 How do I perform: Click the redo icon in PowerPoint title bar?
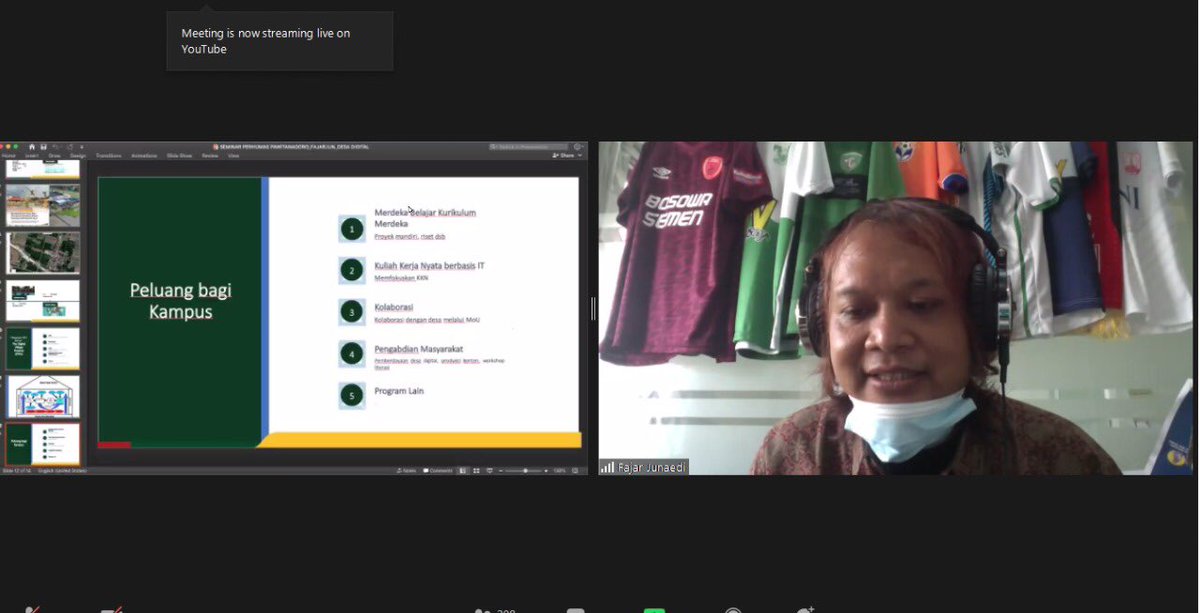70,147
